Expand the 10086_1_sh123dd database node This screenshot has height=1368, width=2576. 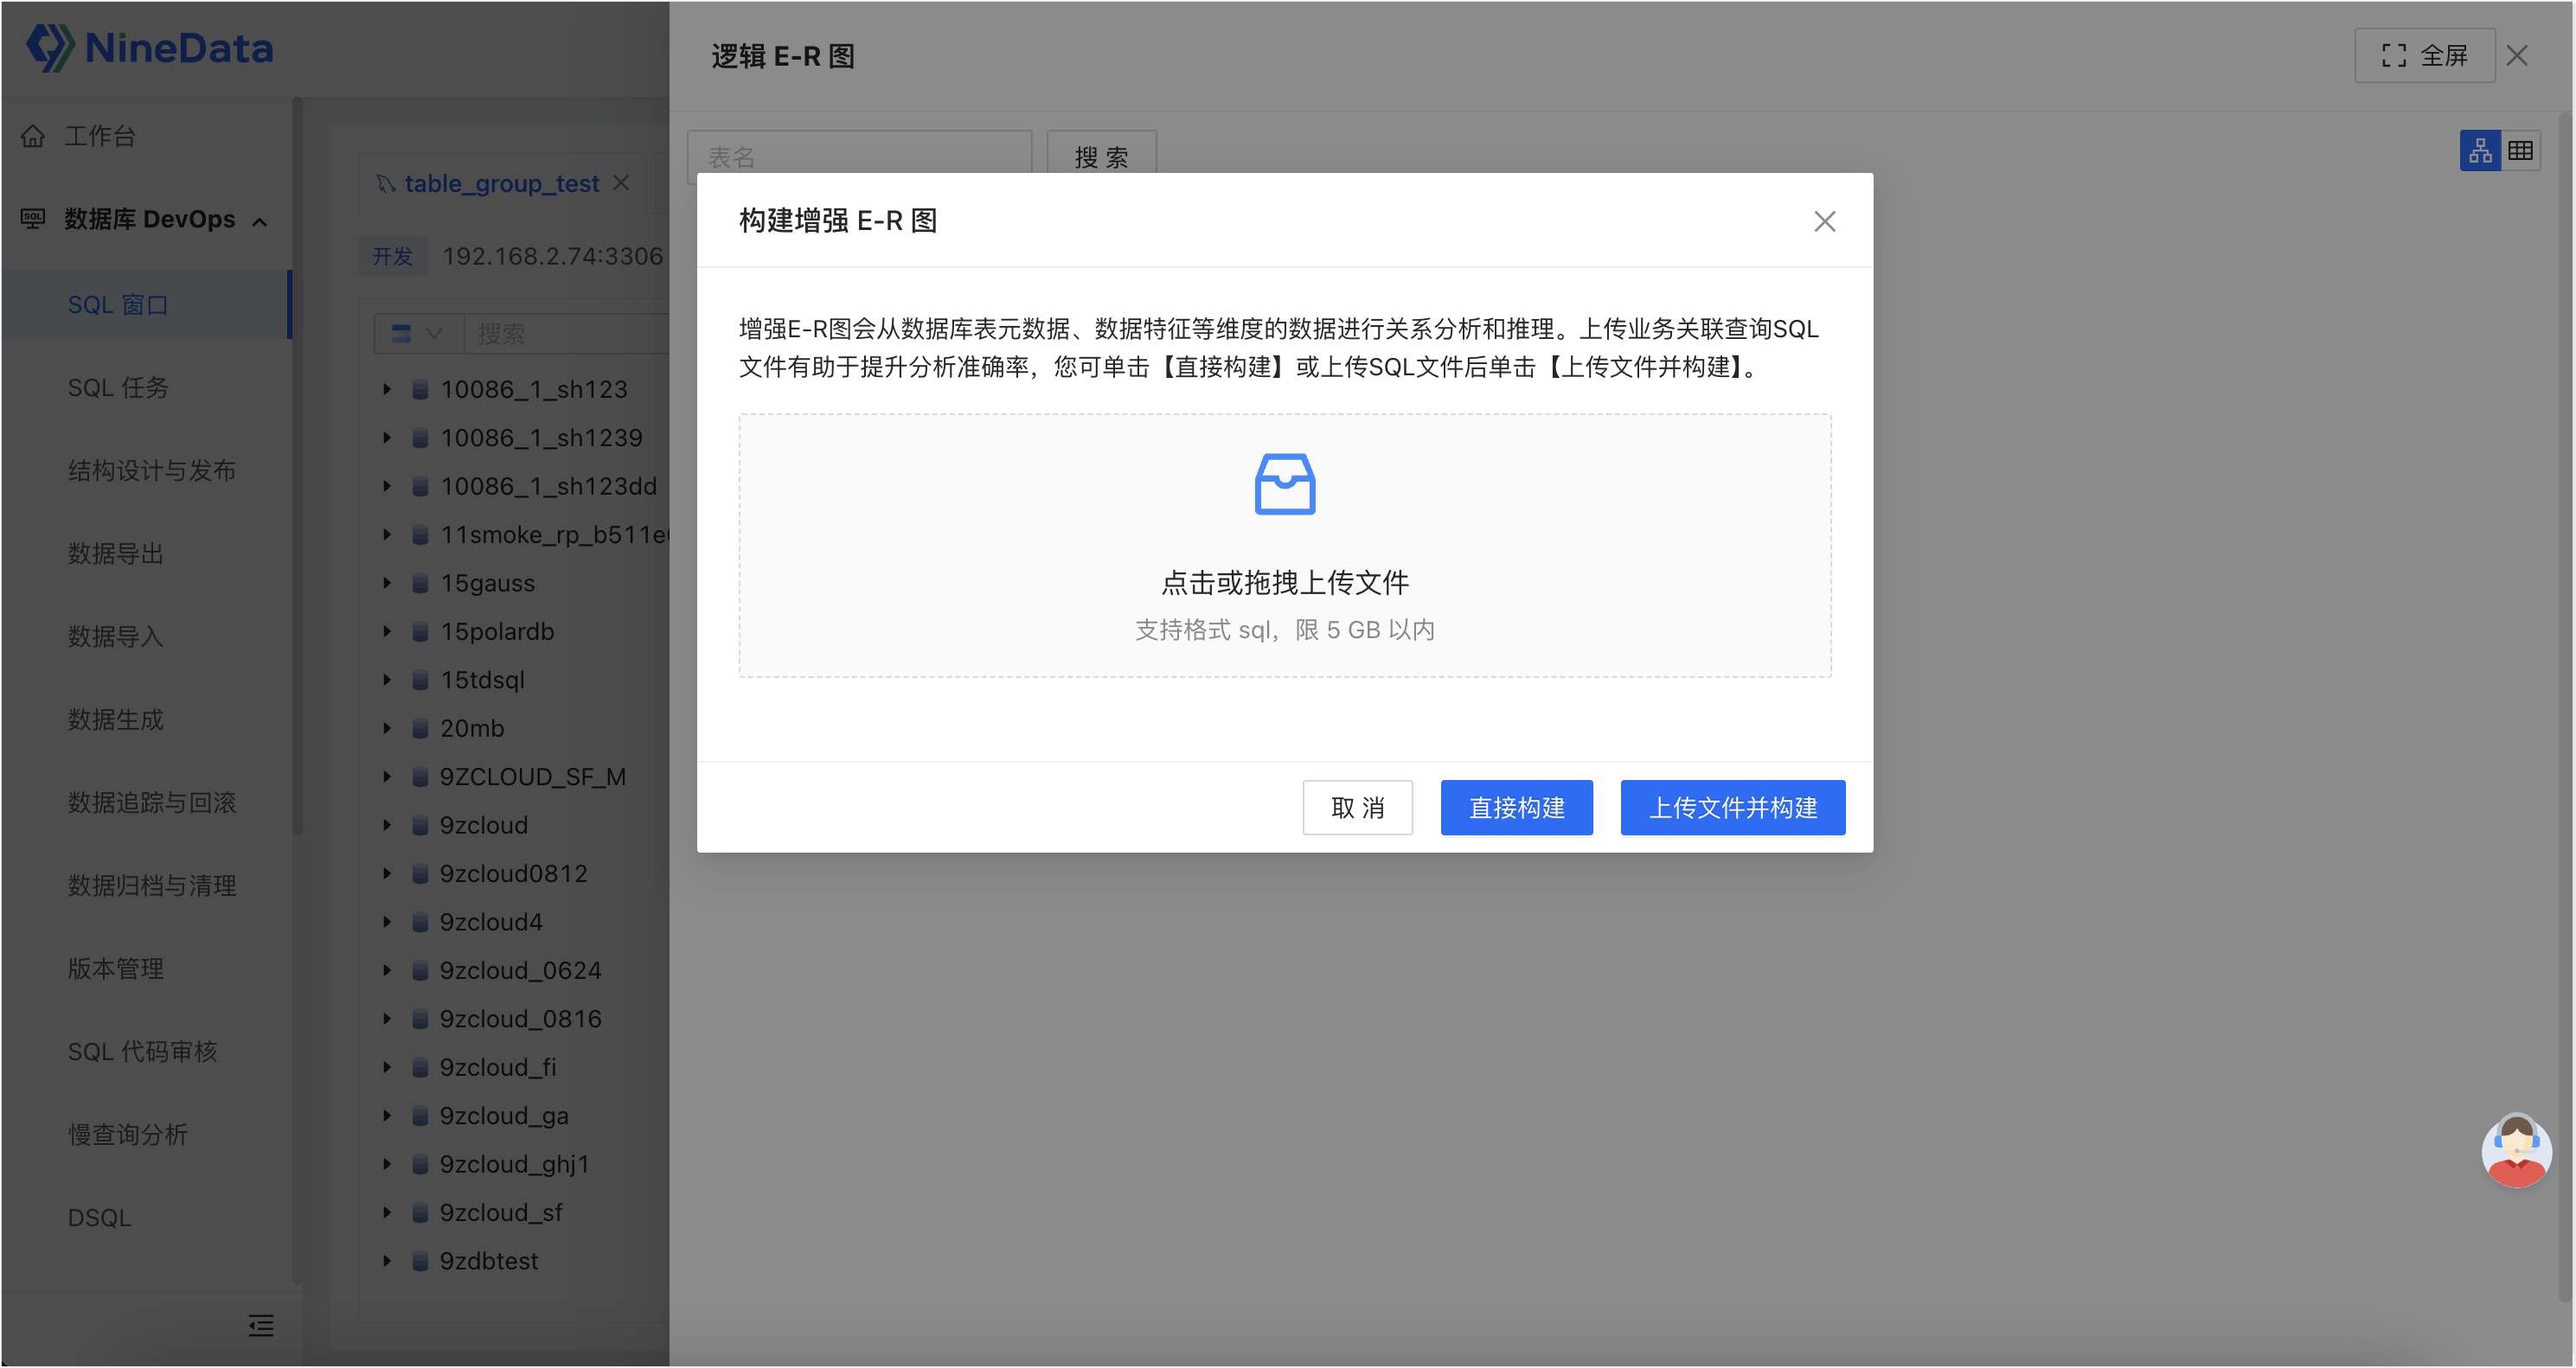[387, 486]
